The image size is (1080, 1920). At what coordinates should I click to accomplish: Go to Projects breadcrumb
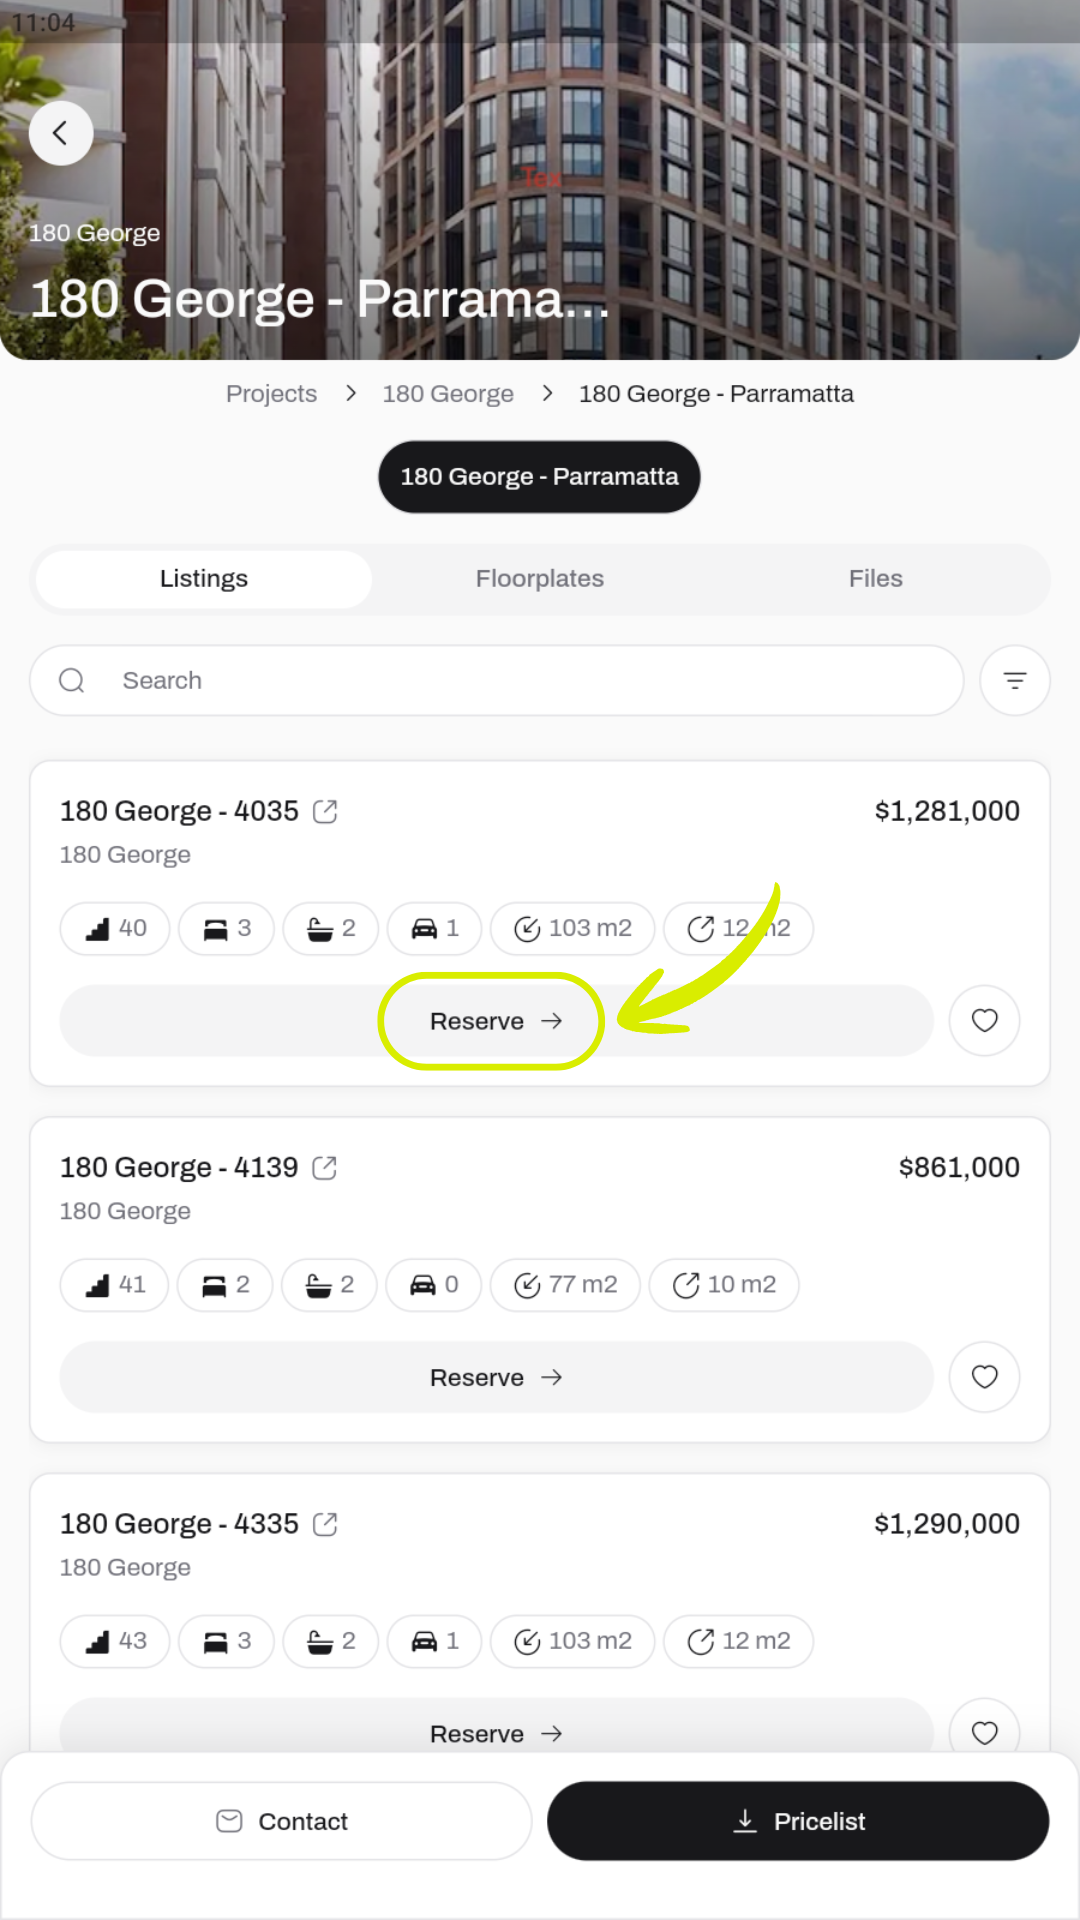tap(271, 394)
